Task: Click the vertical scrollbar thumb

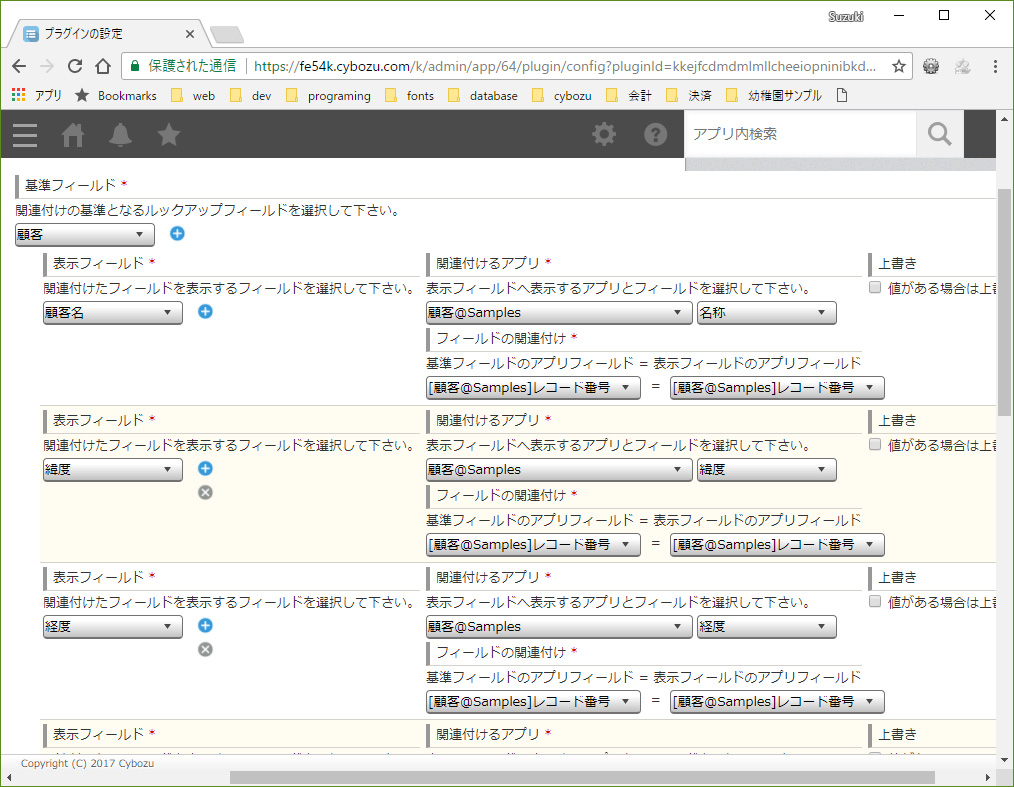Action: [1004, 302]
